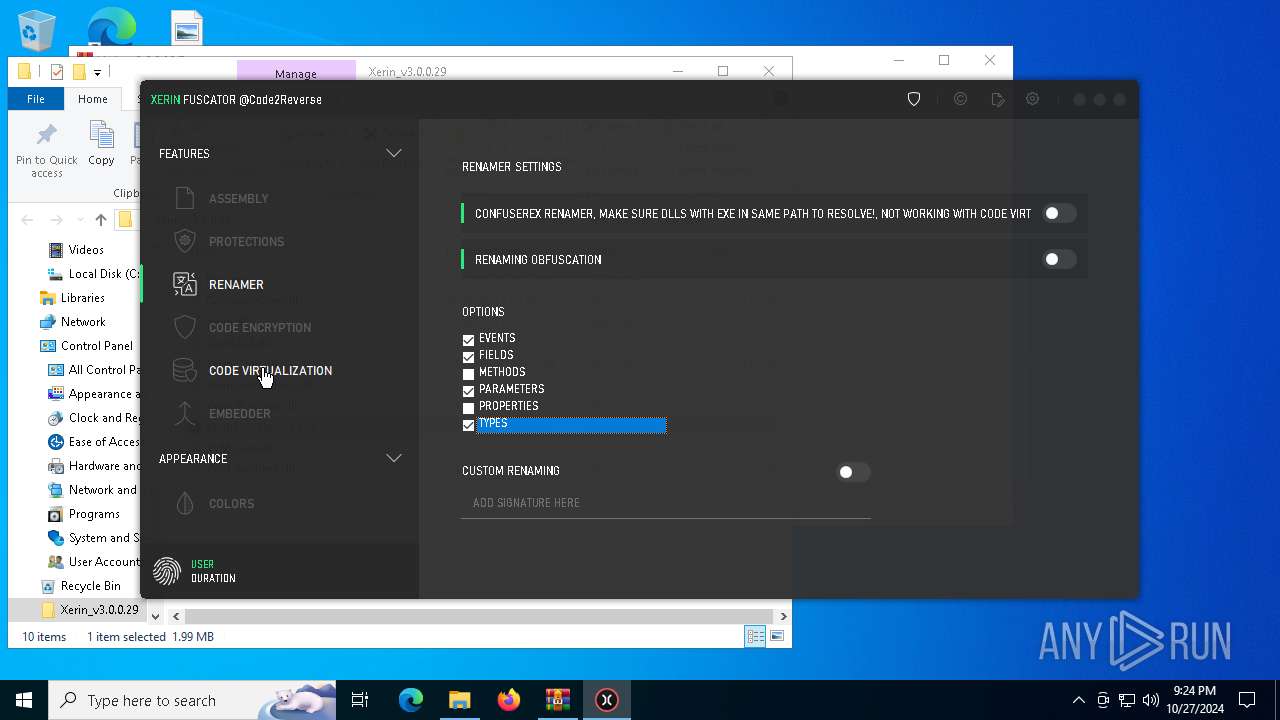This screenshot has width=1280, height=720.
Task: Open Task View on taskbar
Action: pyautogui.click(x=360, y=700)
